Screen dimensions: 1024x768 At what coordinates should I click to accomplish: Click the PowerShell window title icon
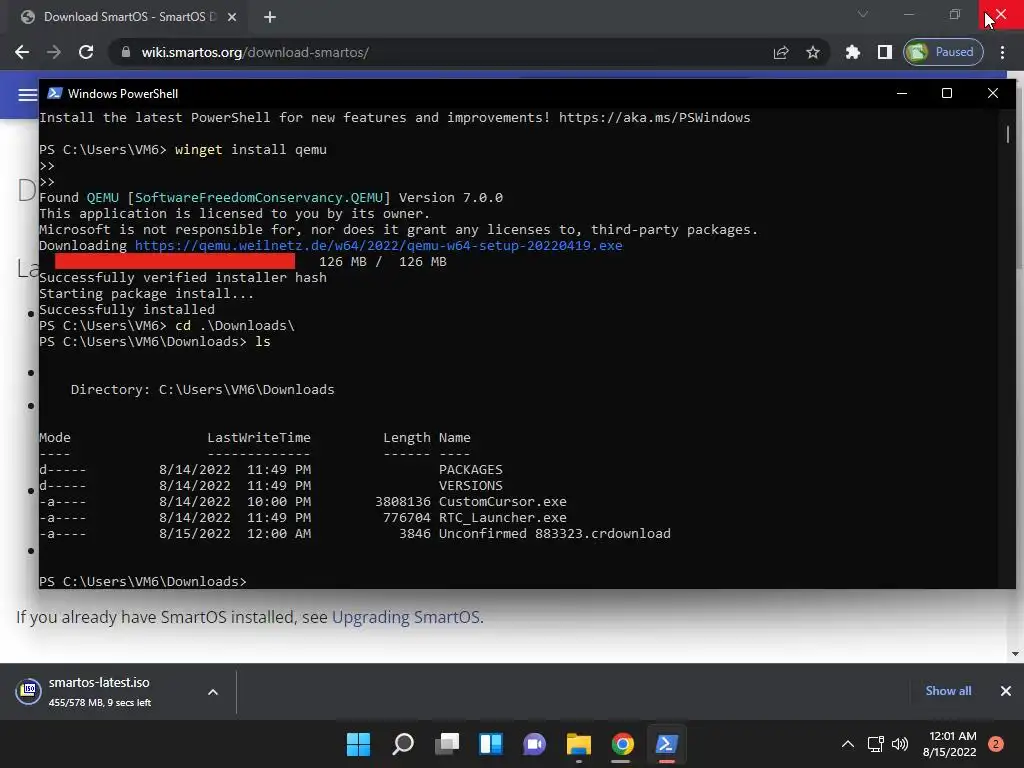pos(55,93)
